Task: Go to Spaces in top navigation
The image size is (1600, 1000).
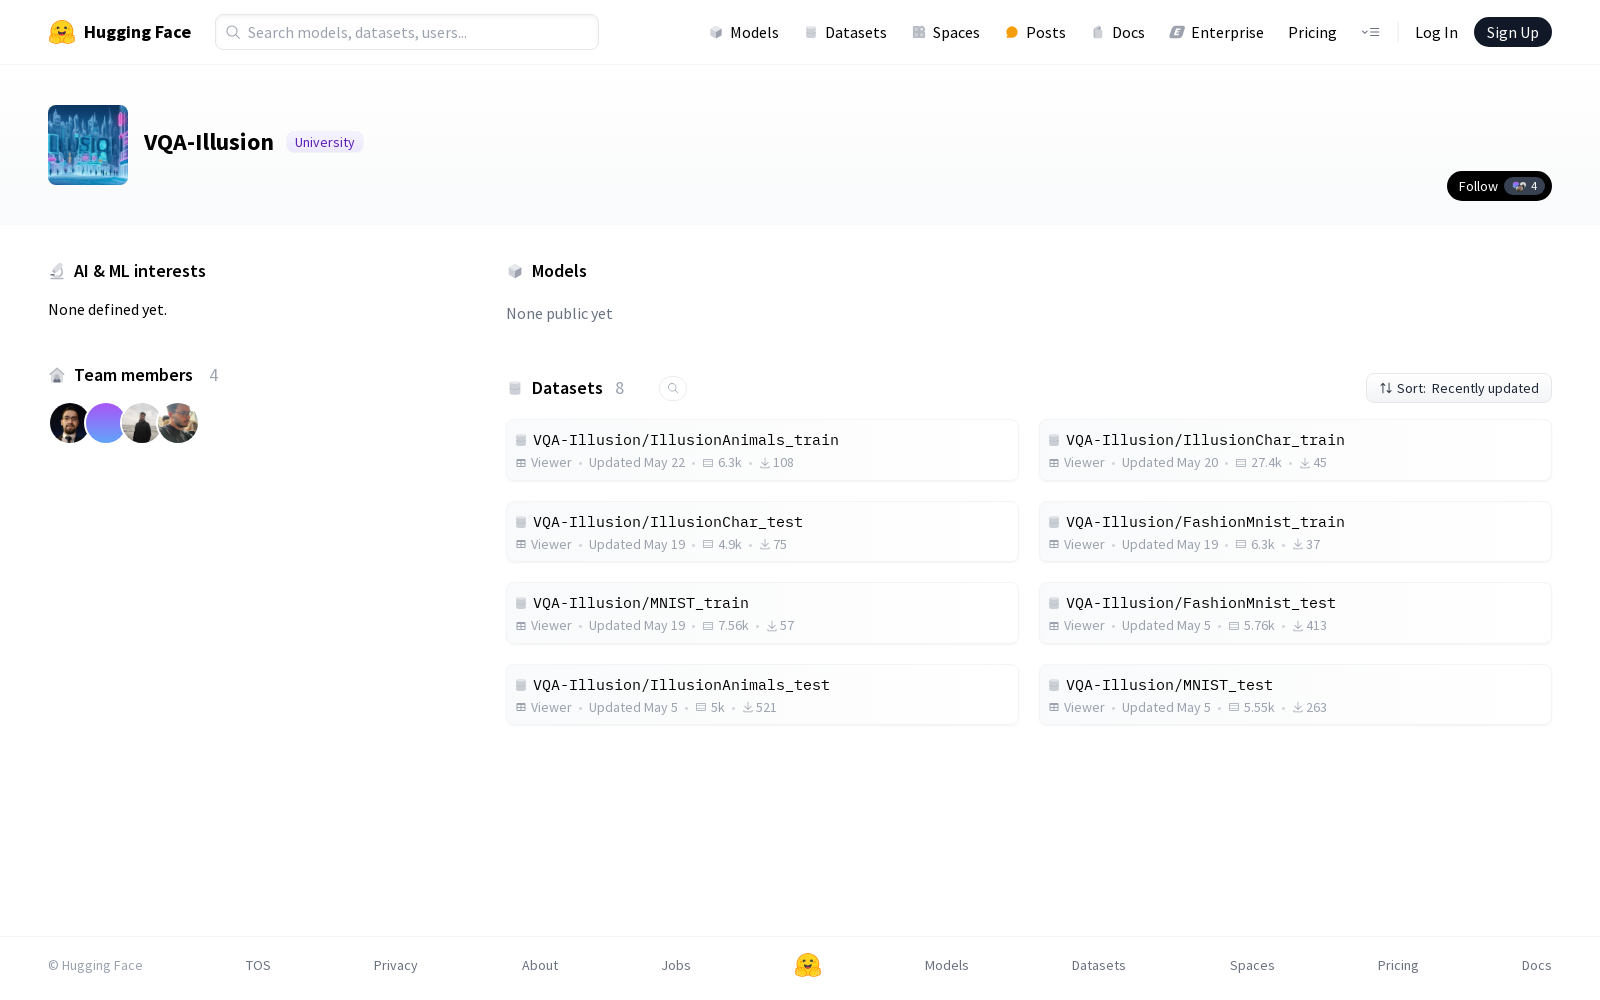Action: [x=946, y=32]
